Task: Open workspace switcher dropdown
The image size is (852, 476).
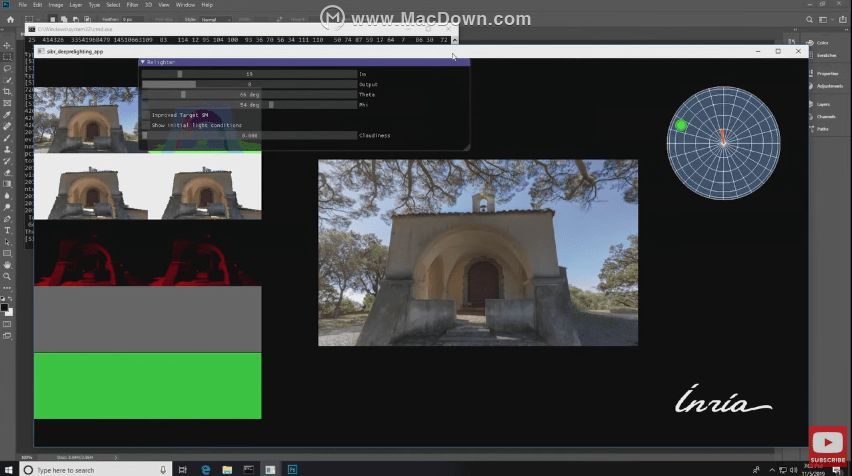Action: coord(825,20)
